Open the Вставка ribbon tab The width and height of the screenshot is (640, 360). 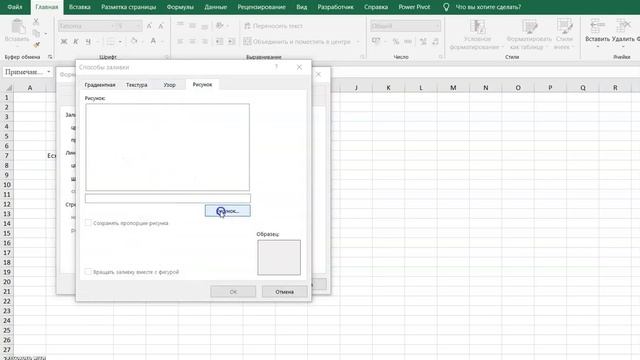pyautogui.click(x=80, y=7)
